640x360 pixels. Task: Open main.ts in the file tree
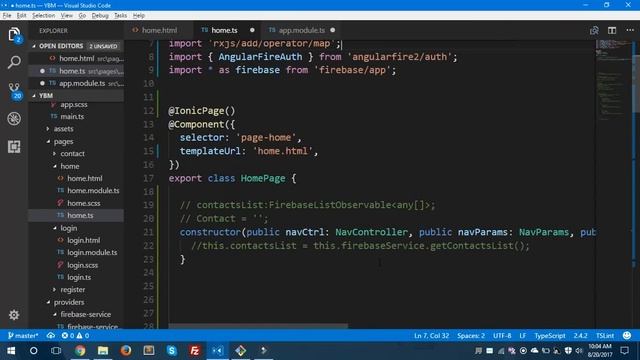click(72, 116)
